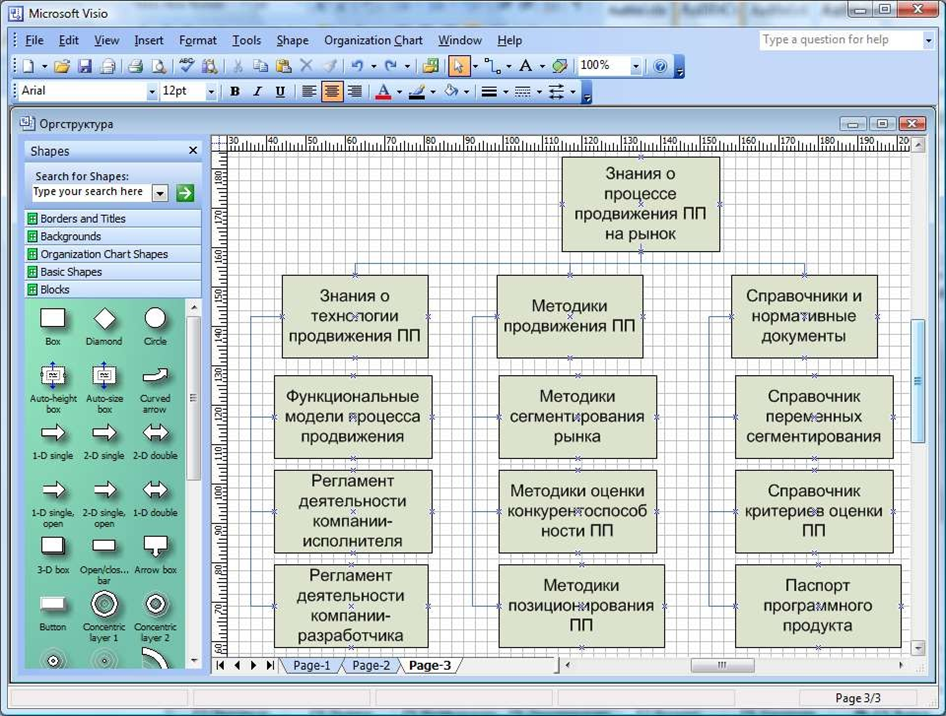Expand the line pattern dropdown
This screenshot has height=716, width=946.
pos(539,92)
